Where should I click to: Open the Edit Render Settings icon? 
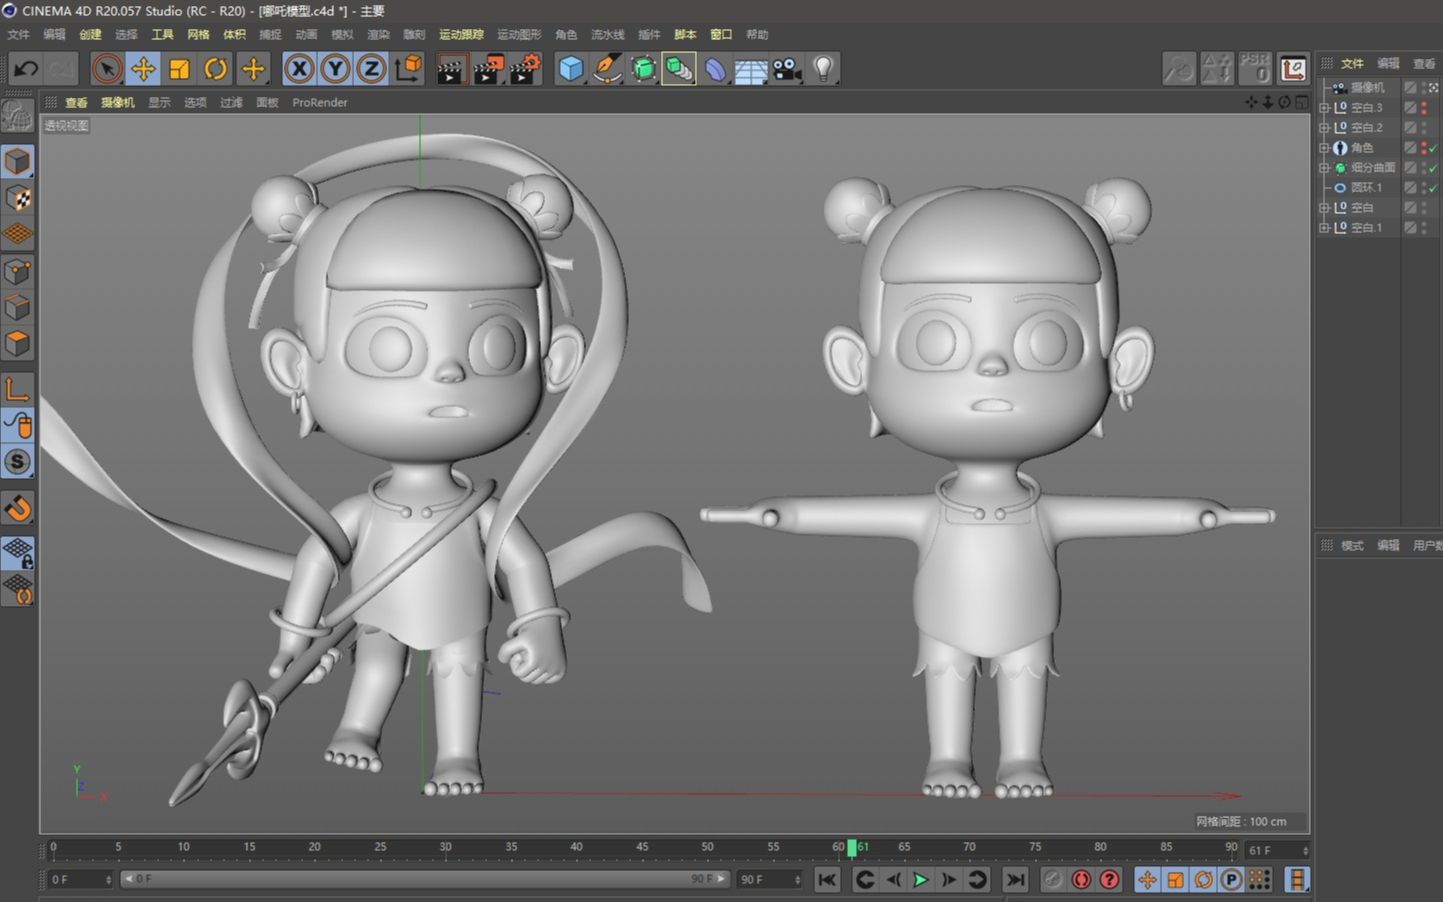coord(525,69)
